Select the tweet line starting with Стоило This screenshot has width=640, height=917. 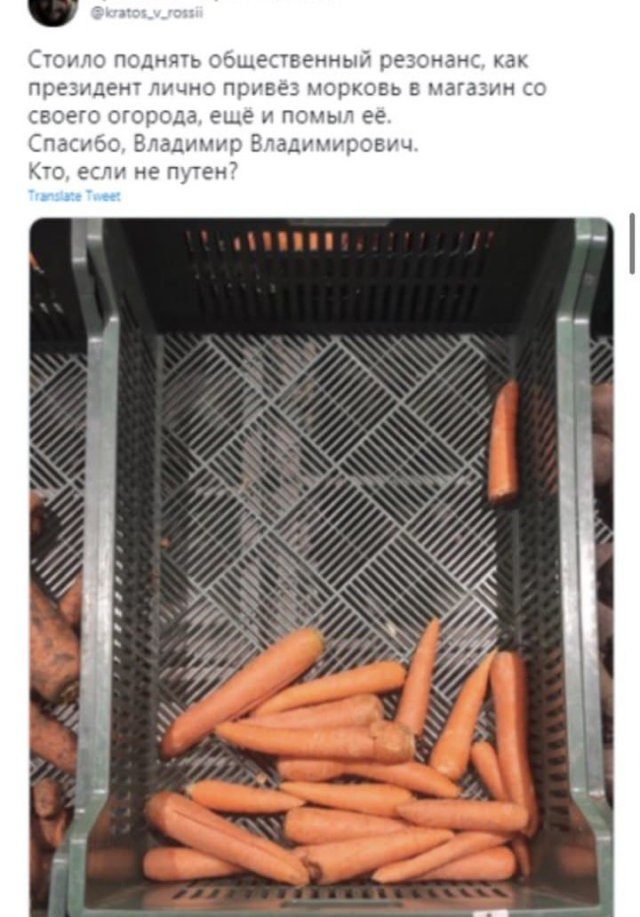278,60
